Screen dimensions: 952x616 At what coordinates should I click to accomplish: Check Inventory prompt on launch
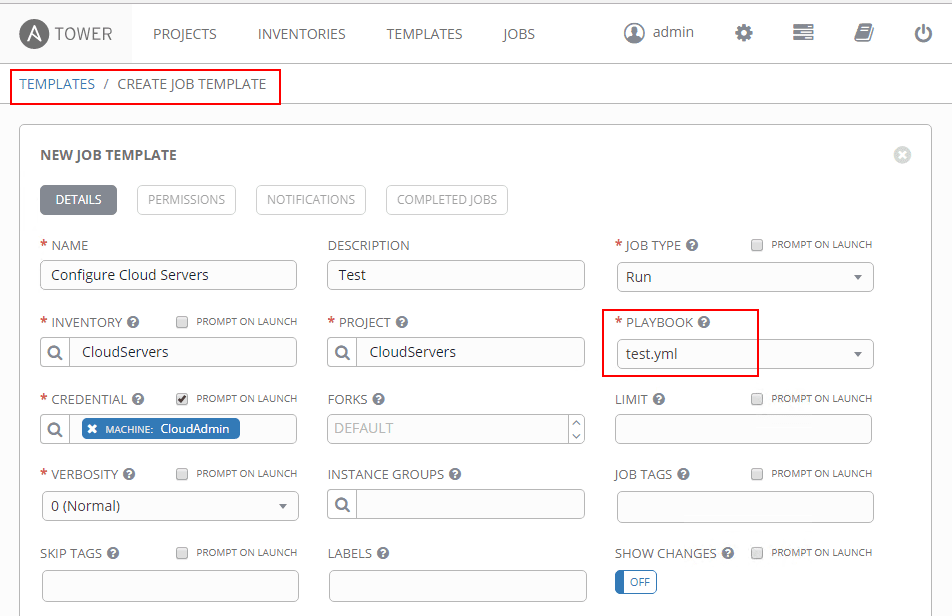point(182,322)
